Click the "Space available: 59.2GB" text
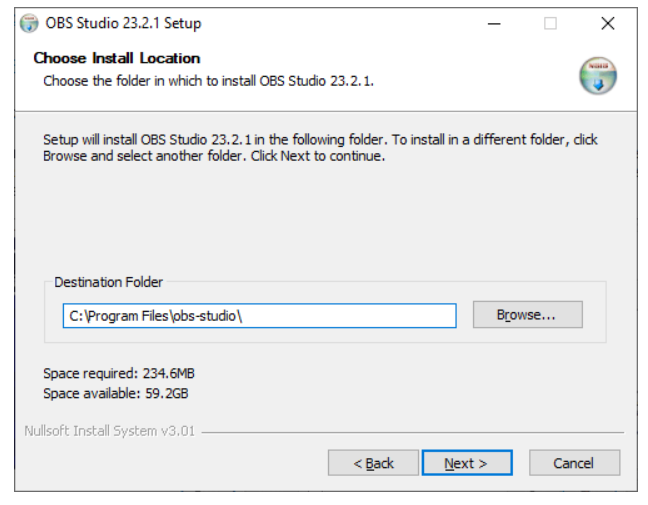648x505 pixels. click(116, 393)
